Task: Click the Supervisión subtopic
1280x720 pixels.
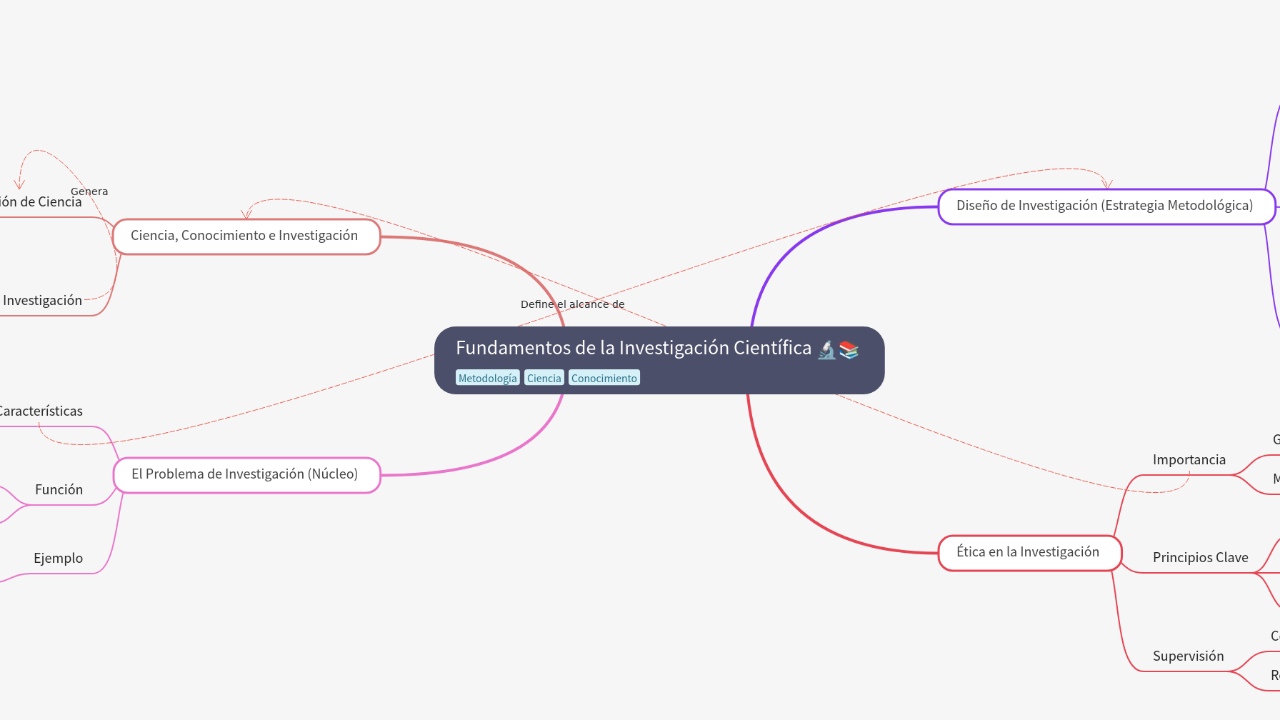Action: [1188, 657]
